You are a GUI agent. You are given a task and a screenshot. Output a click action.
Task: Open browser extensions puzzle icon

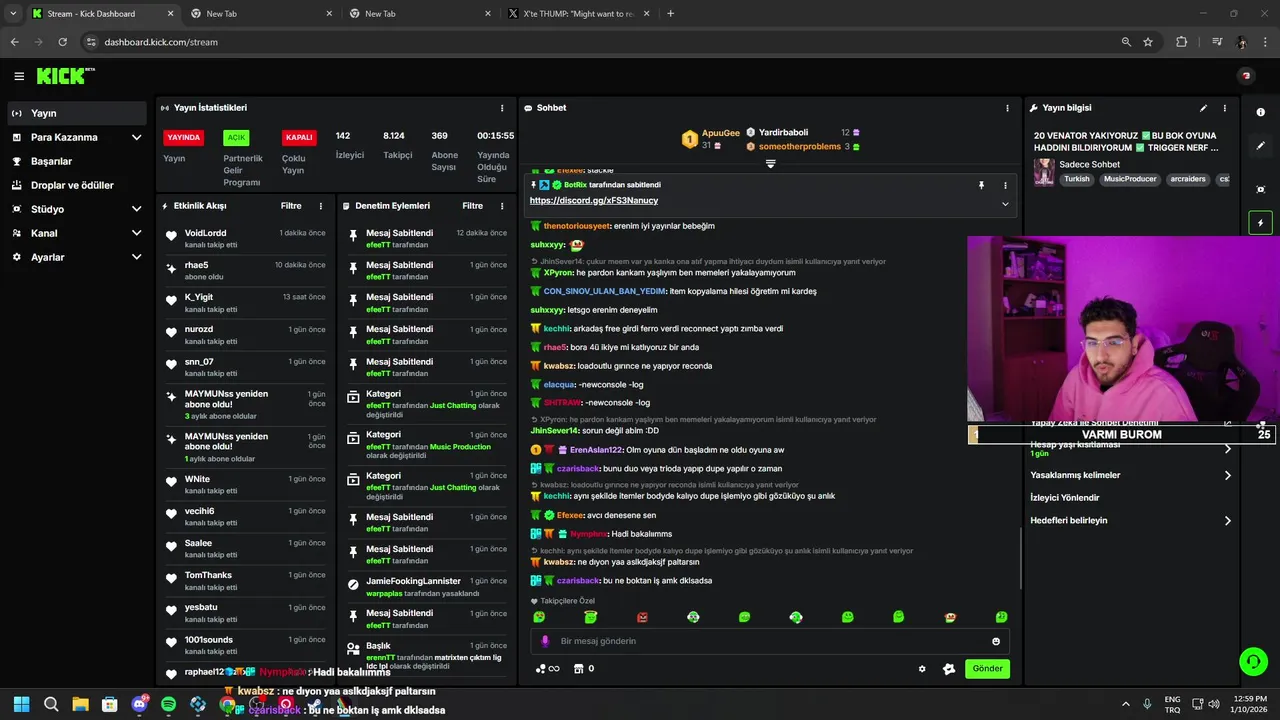1181,42
